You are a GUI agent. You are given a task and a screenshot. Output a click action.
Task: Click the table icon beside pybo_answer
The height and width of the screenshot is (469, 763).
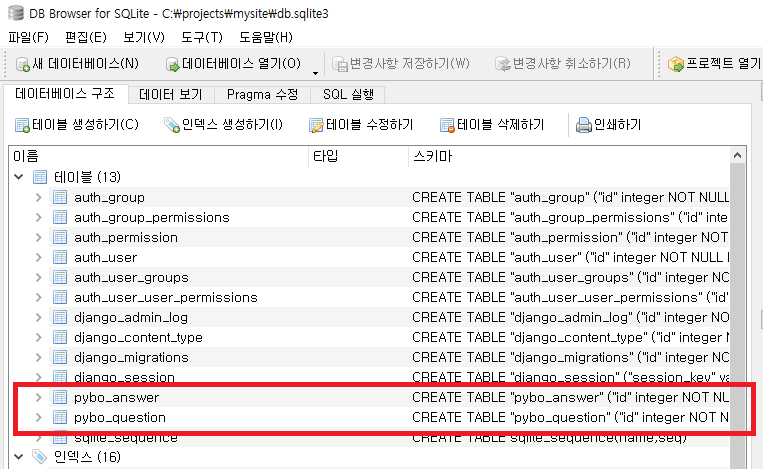coord(60,397)
